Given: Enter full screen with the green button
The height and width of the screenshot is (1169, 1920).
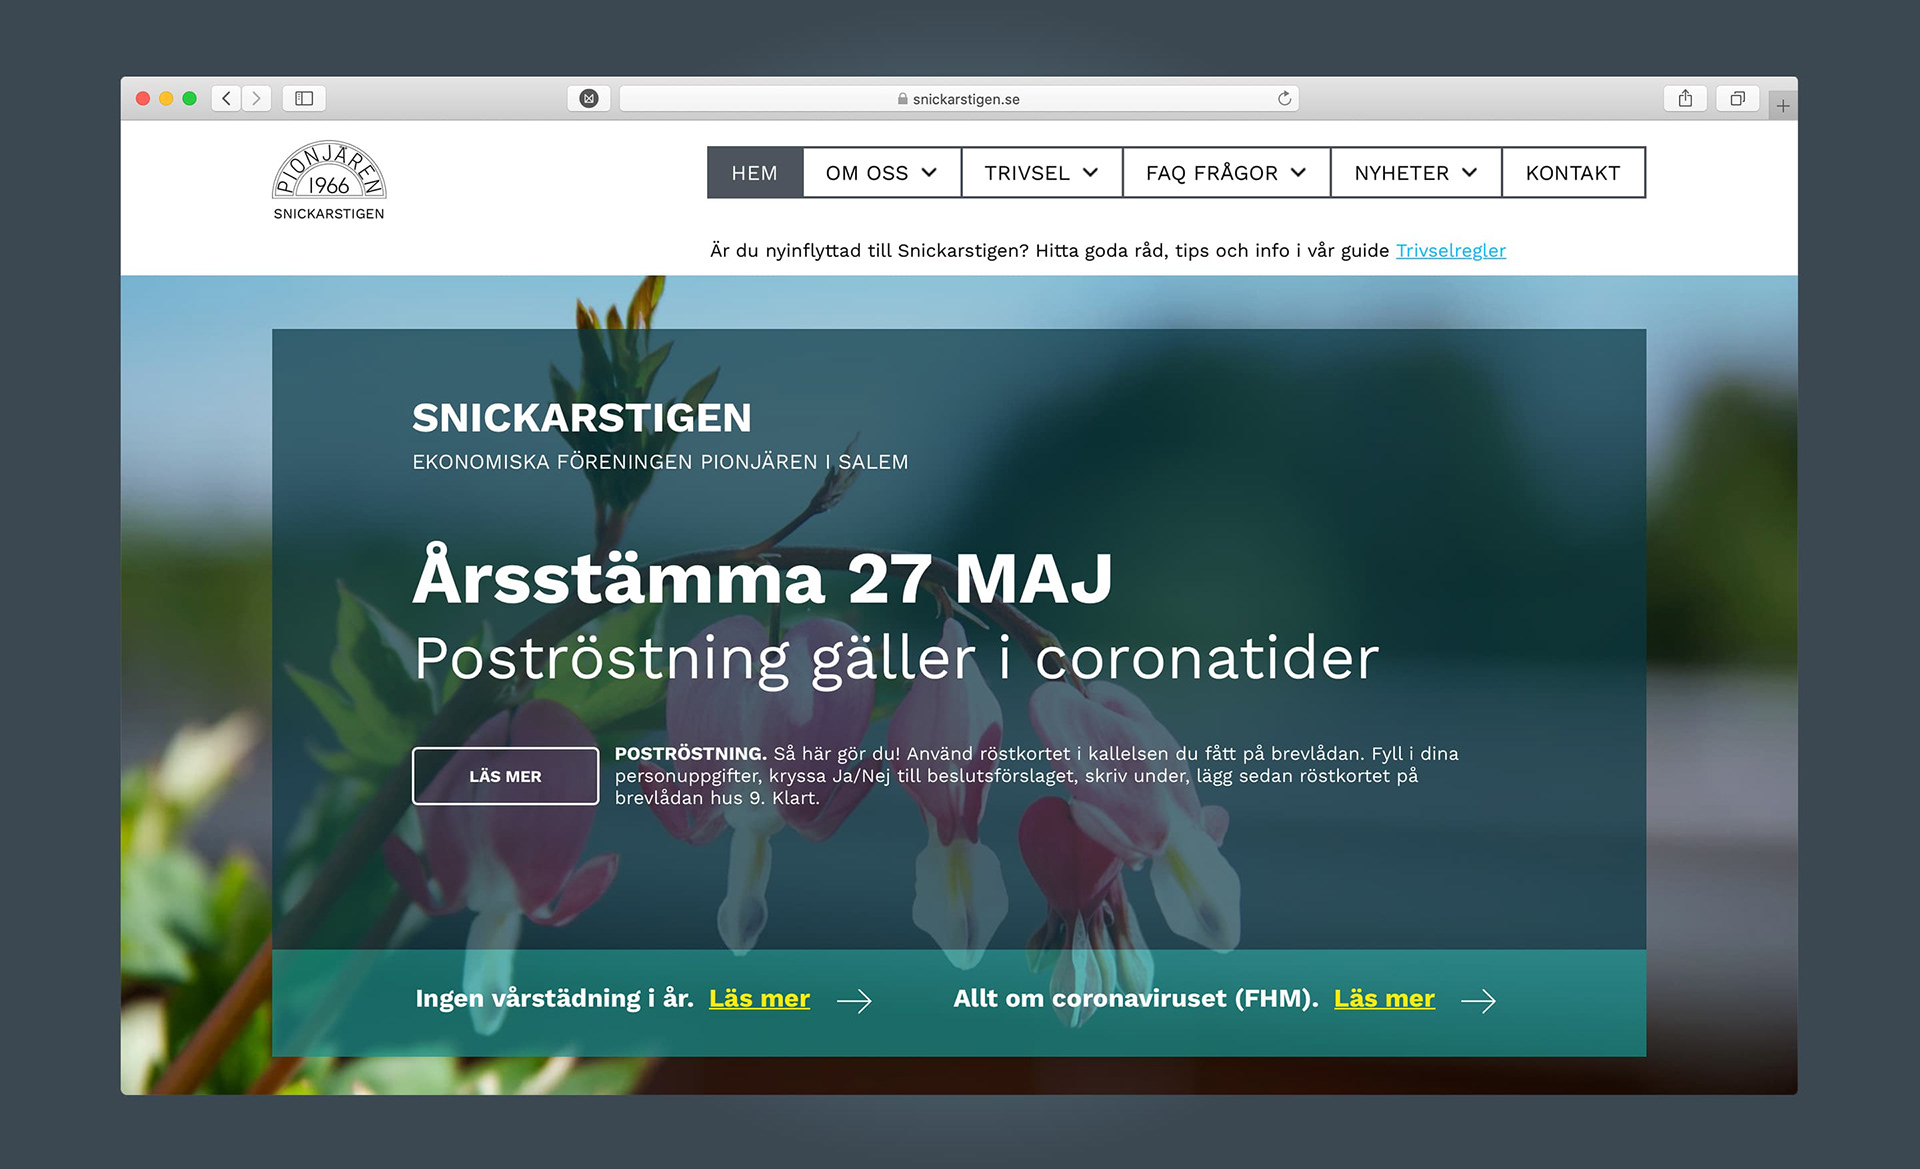Looking at the screenshot, I should point(189,98).
